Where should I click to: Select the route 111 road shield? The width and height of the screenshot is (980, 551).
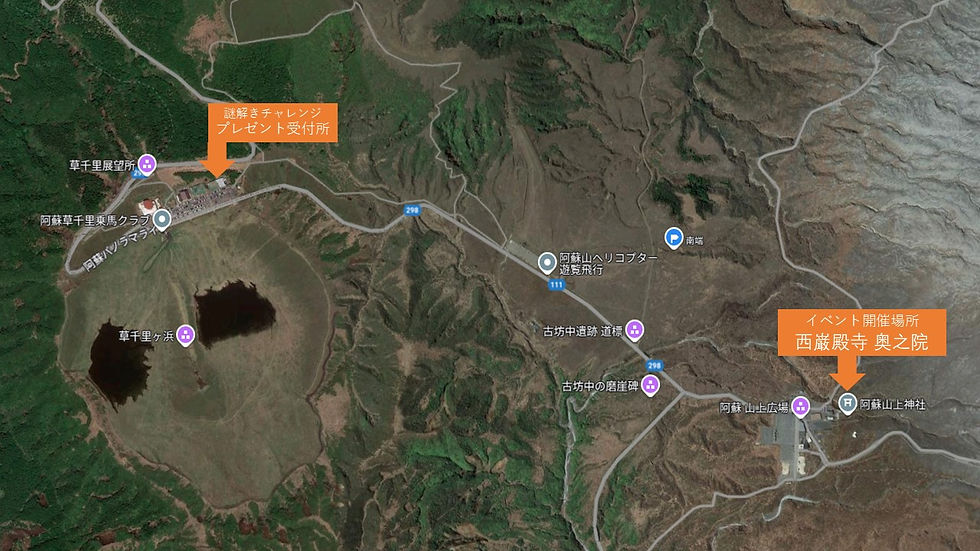click(x=556, y=285)
